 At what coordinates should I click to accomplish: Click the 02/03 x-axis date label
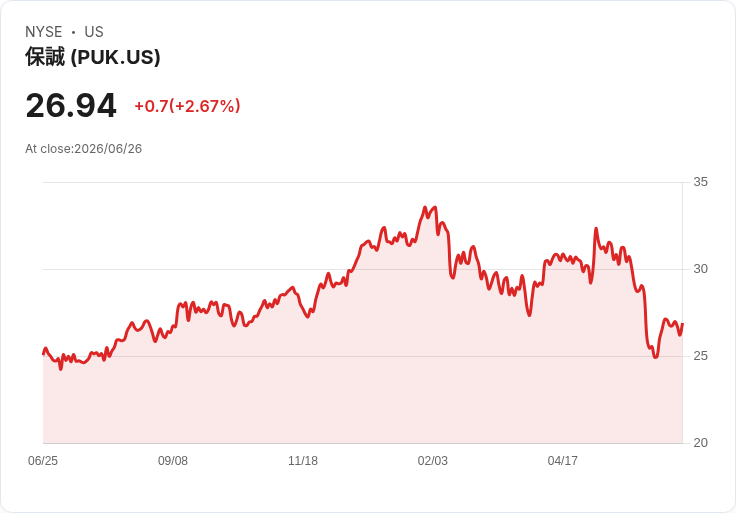[433, 461]
